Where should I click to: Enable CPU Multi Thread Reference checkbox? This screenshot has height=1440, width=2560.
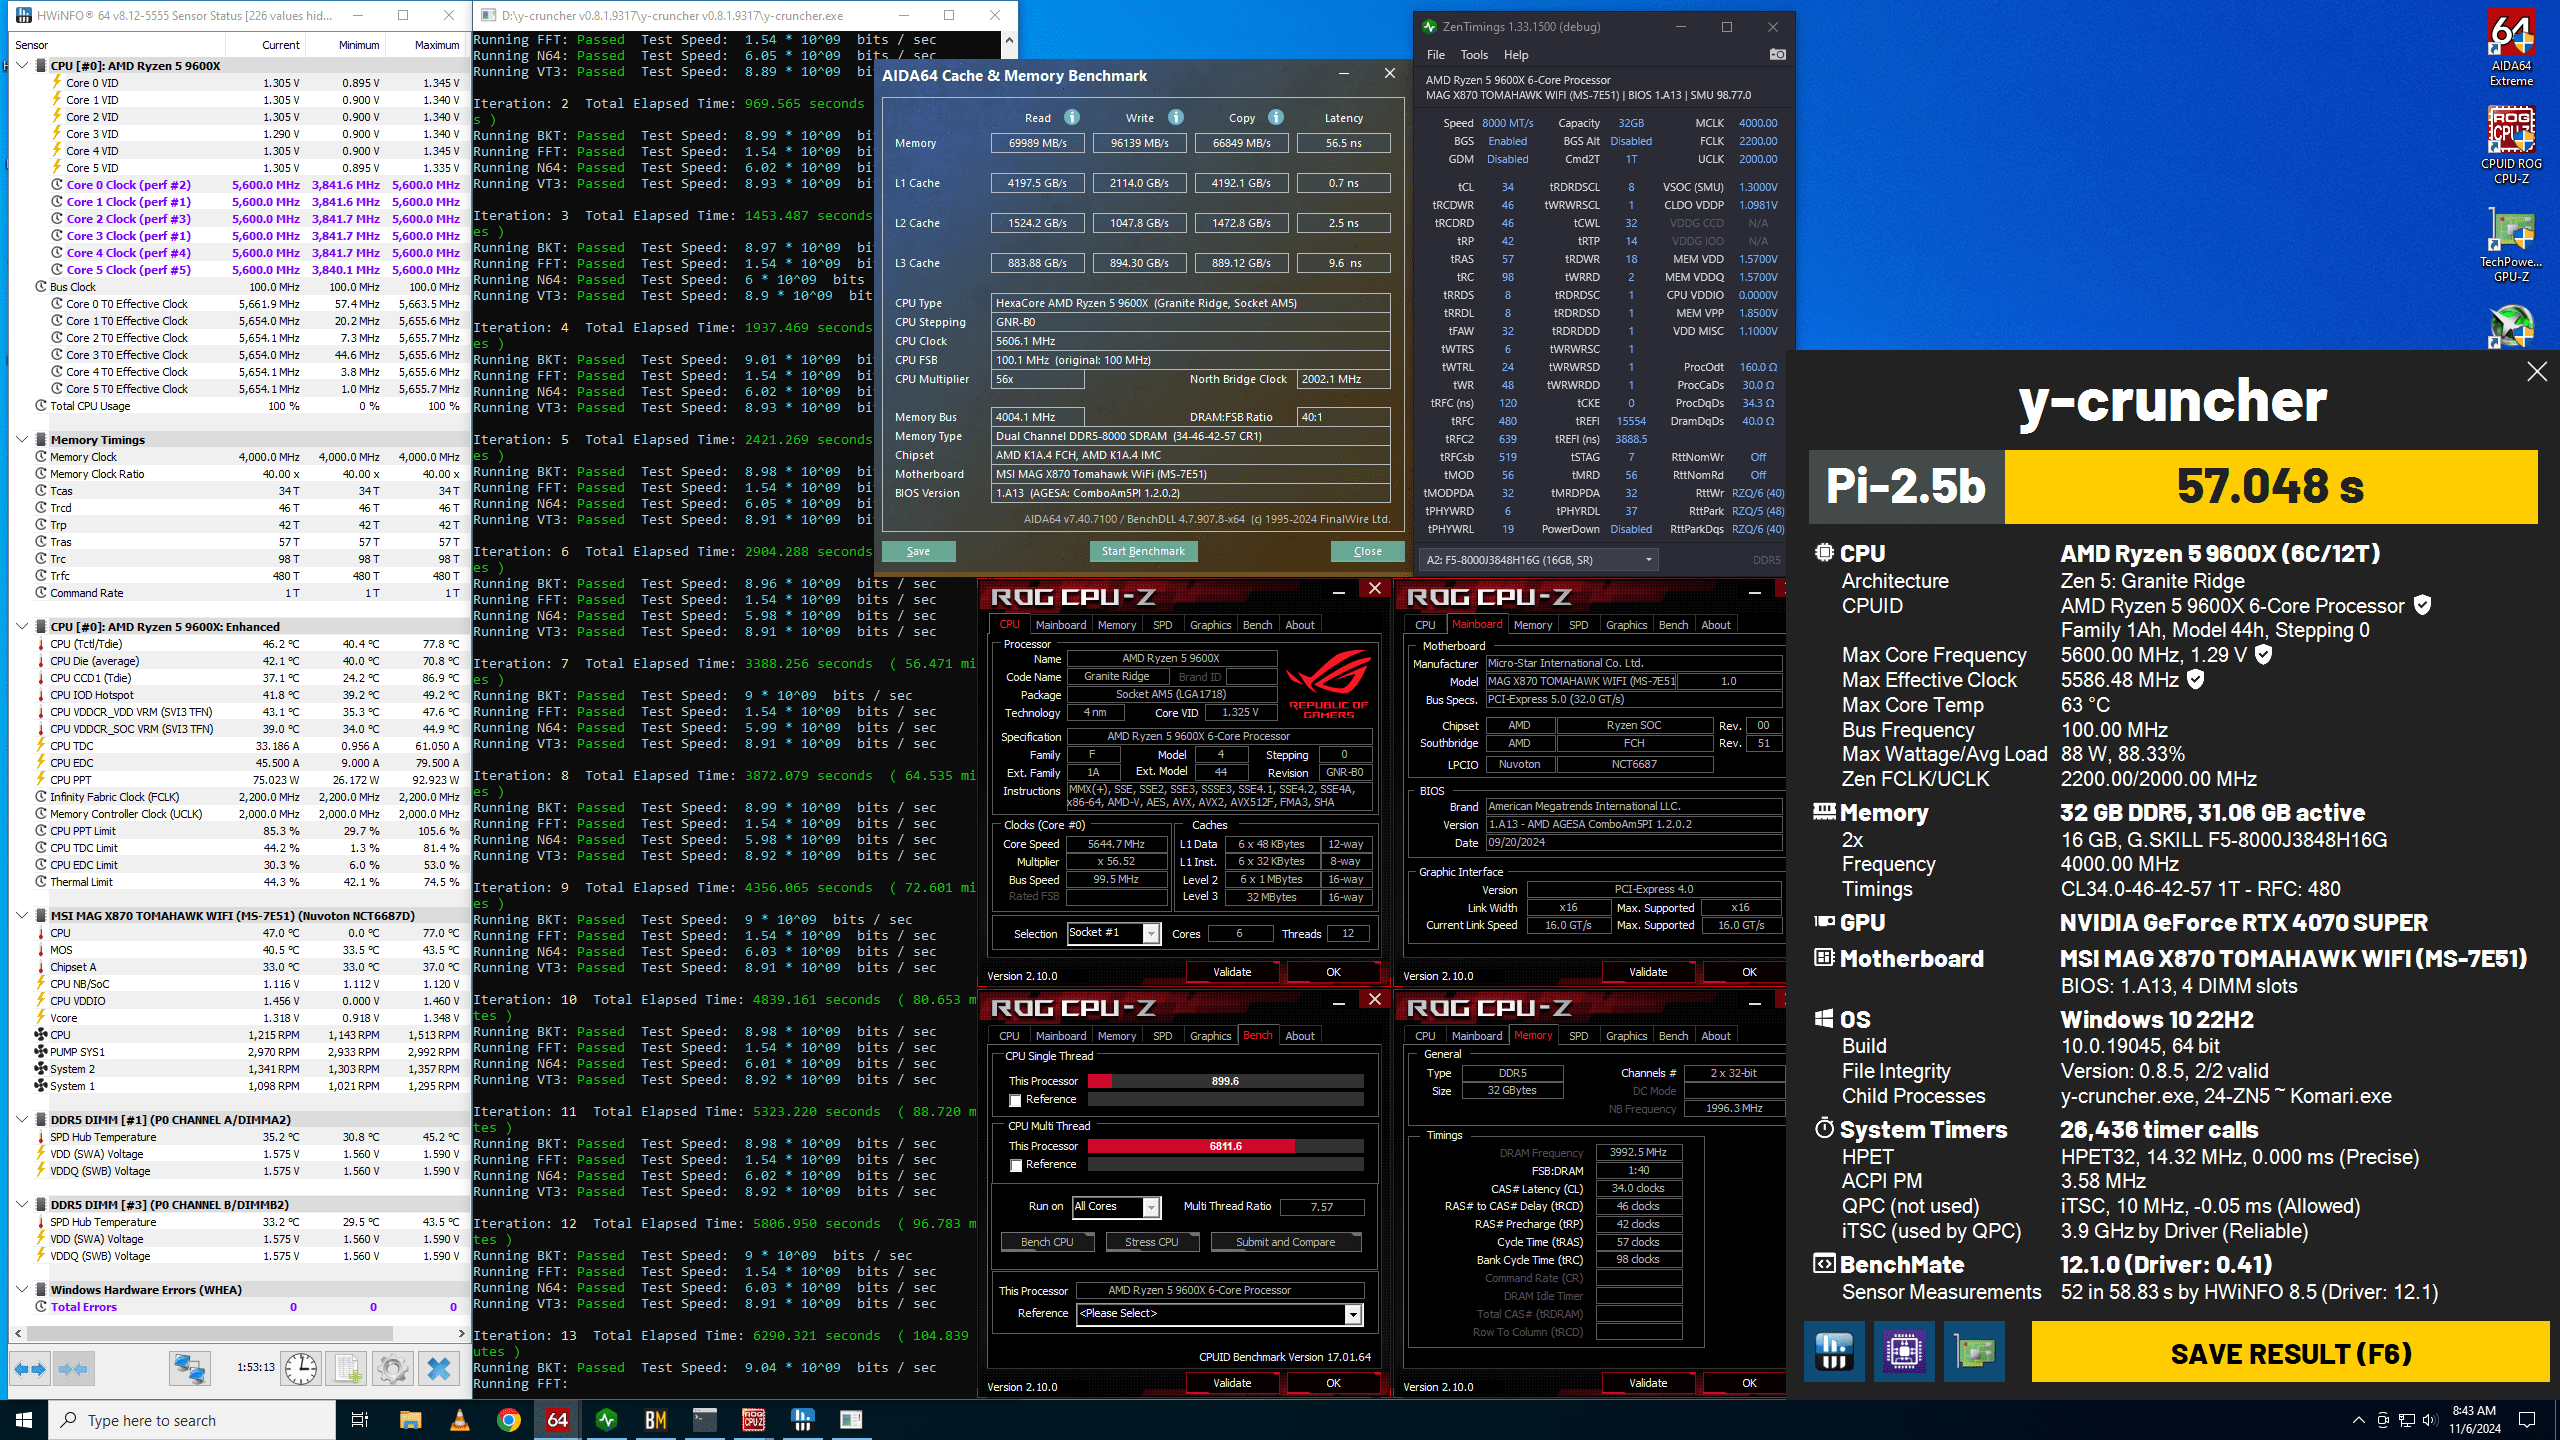click(x=1015, y=1165)
